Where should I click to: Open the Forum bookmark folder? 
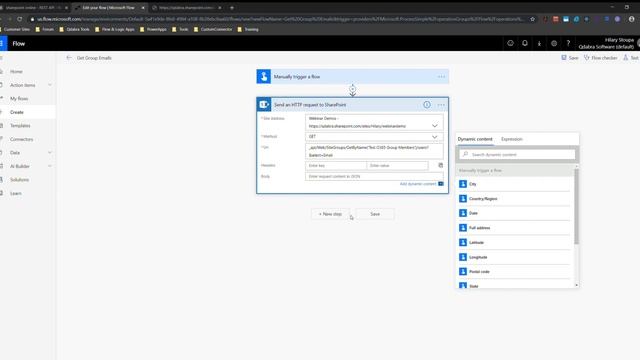44,29
